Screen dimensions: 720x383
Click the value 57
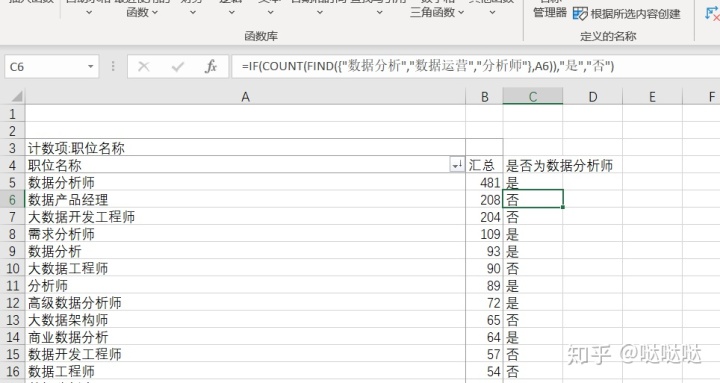click(x=494, y=355)
